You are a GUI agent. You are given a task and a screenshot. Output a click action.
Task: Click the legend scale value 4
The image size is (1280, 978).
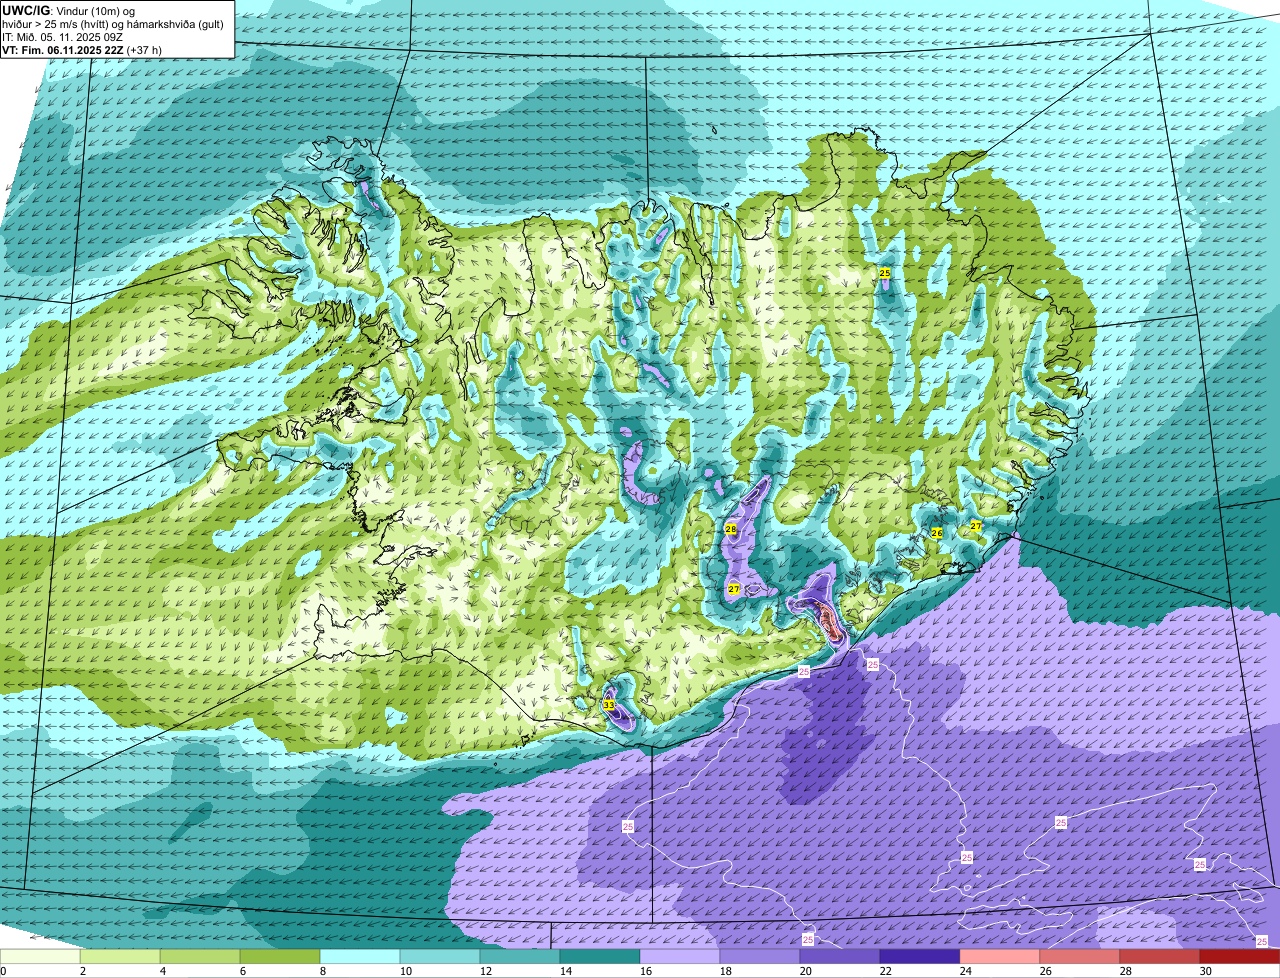click(162, 971)
